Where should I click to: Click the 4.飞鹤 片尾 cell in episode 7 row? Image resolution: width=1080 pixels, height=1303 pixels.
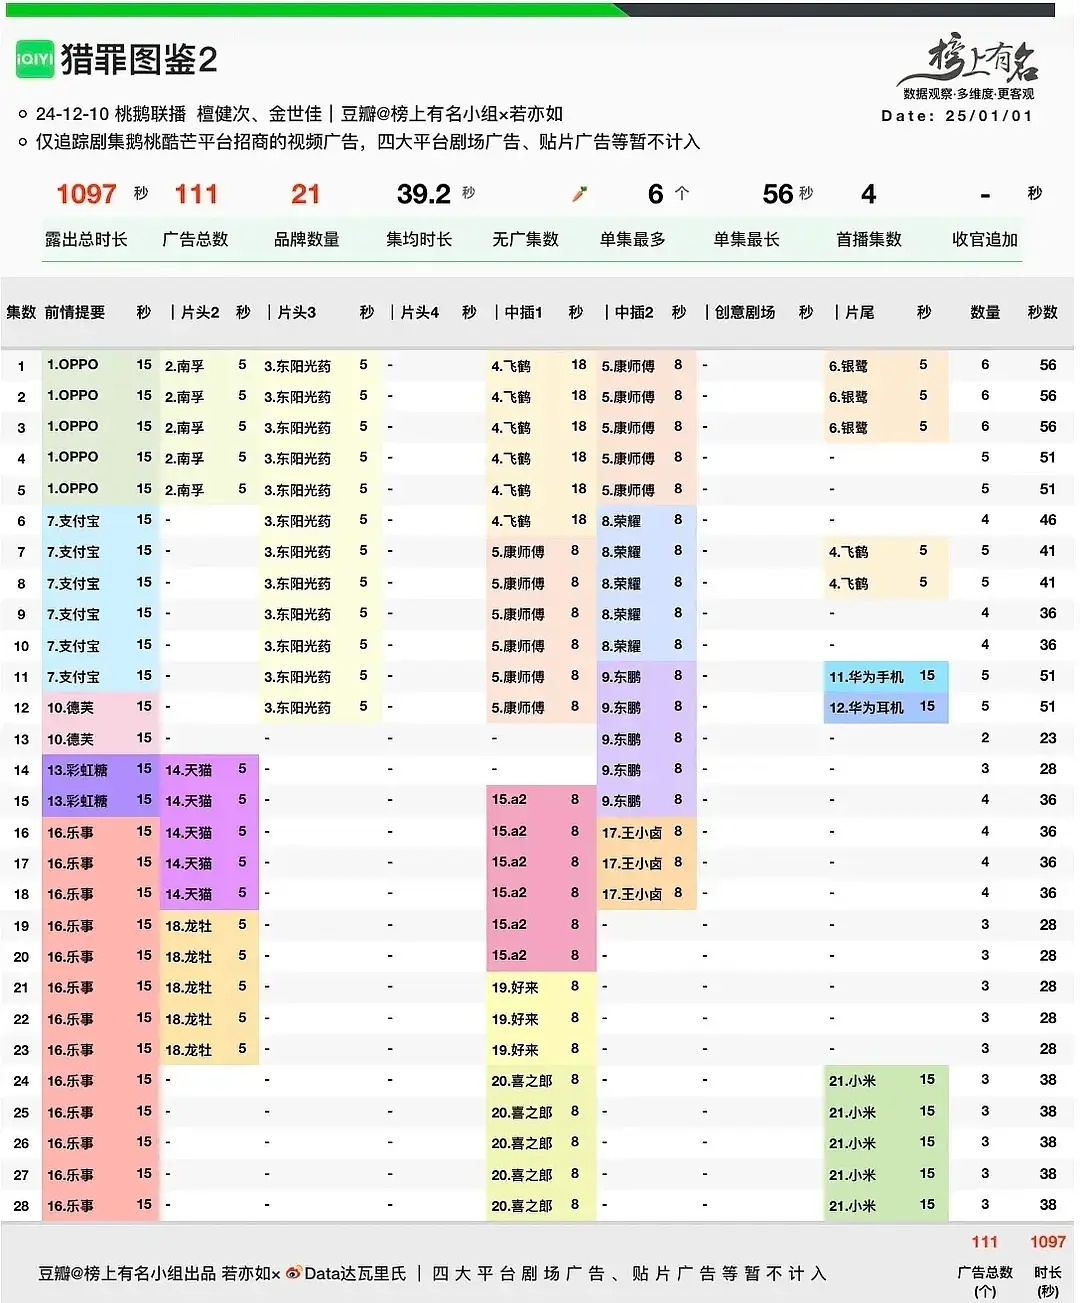click(848, 552)
